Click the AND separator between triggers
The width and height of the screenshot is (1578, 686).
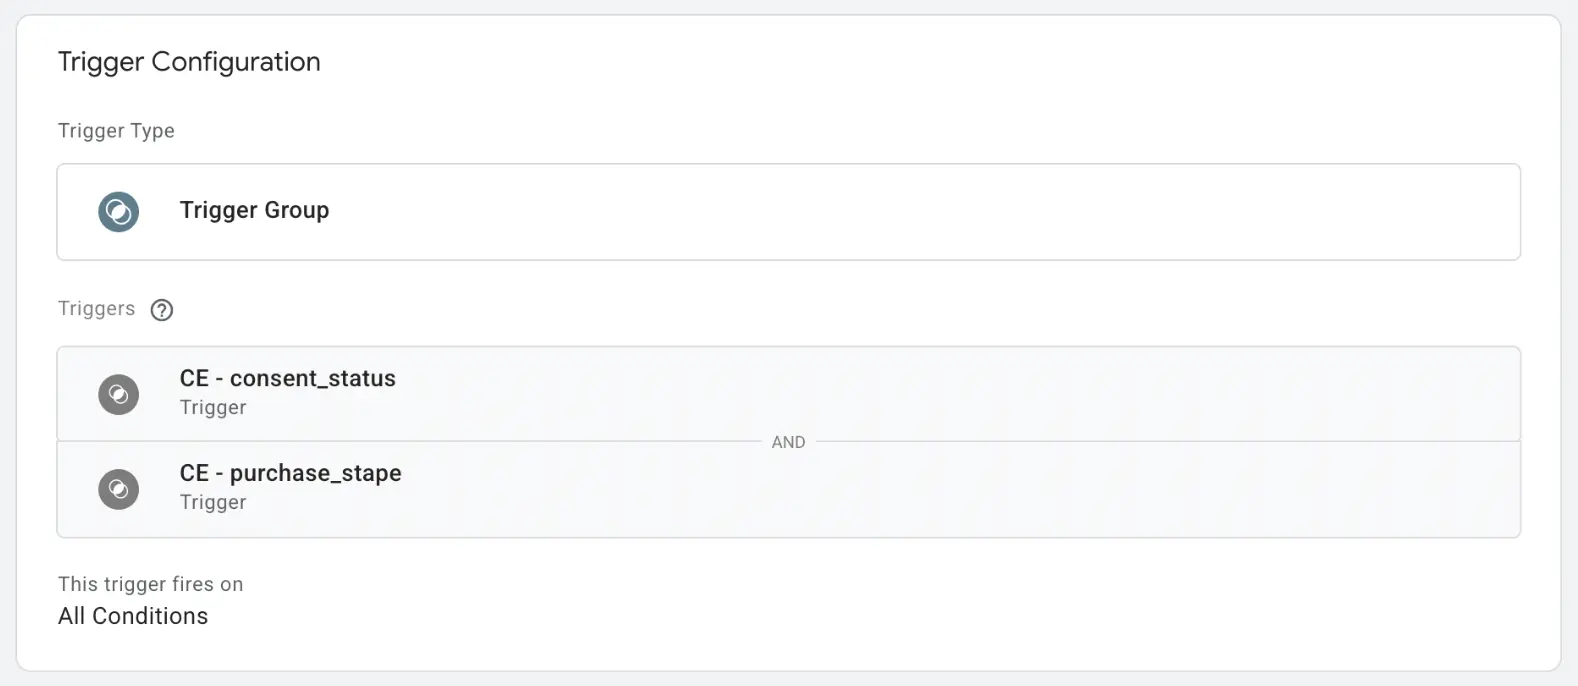[x=788, y=442]
